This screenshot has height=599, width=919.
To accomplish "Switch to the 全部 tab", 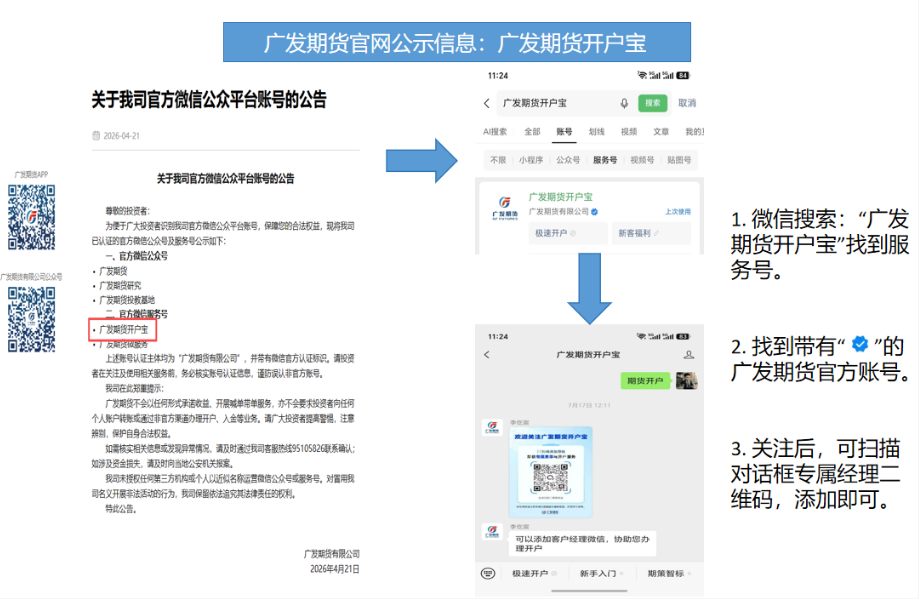I will coord(532,132).
